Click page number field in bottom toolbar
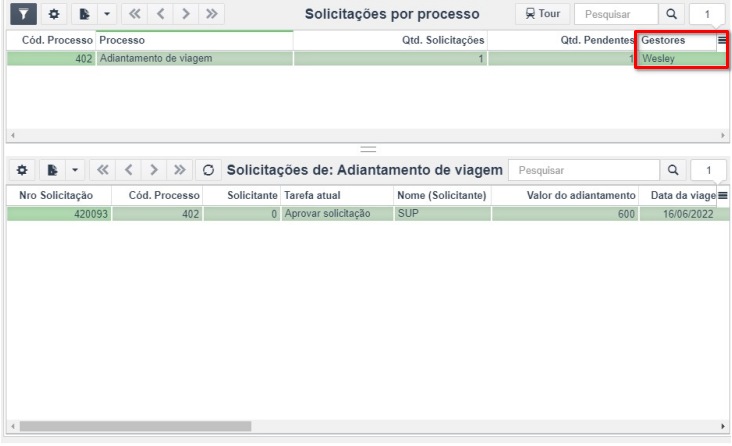Viewport: 732px width, 446px height. [x=708, y=170]
